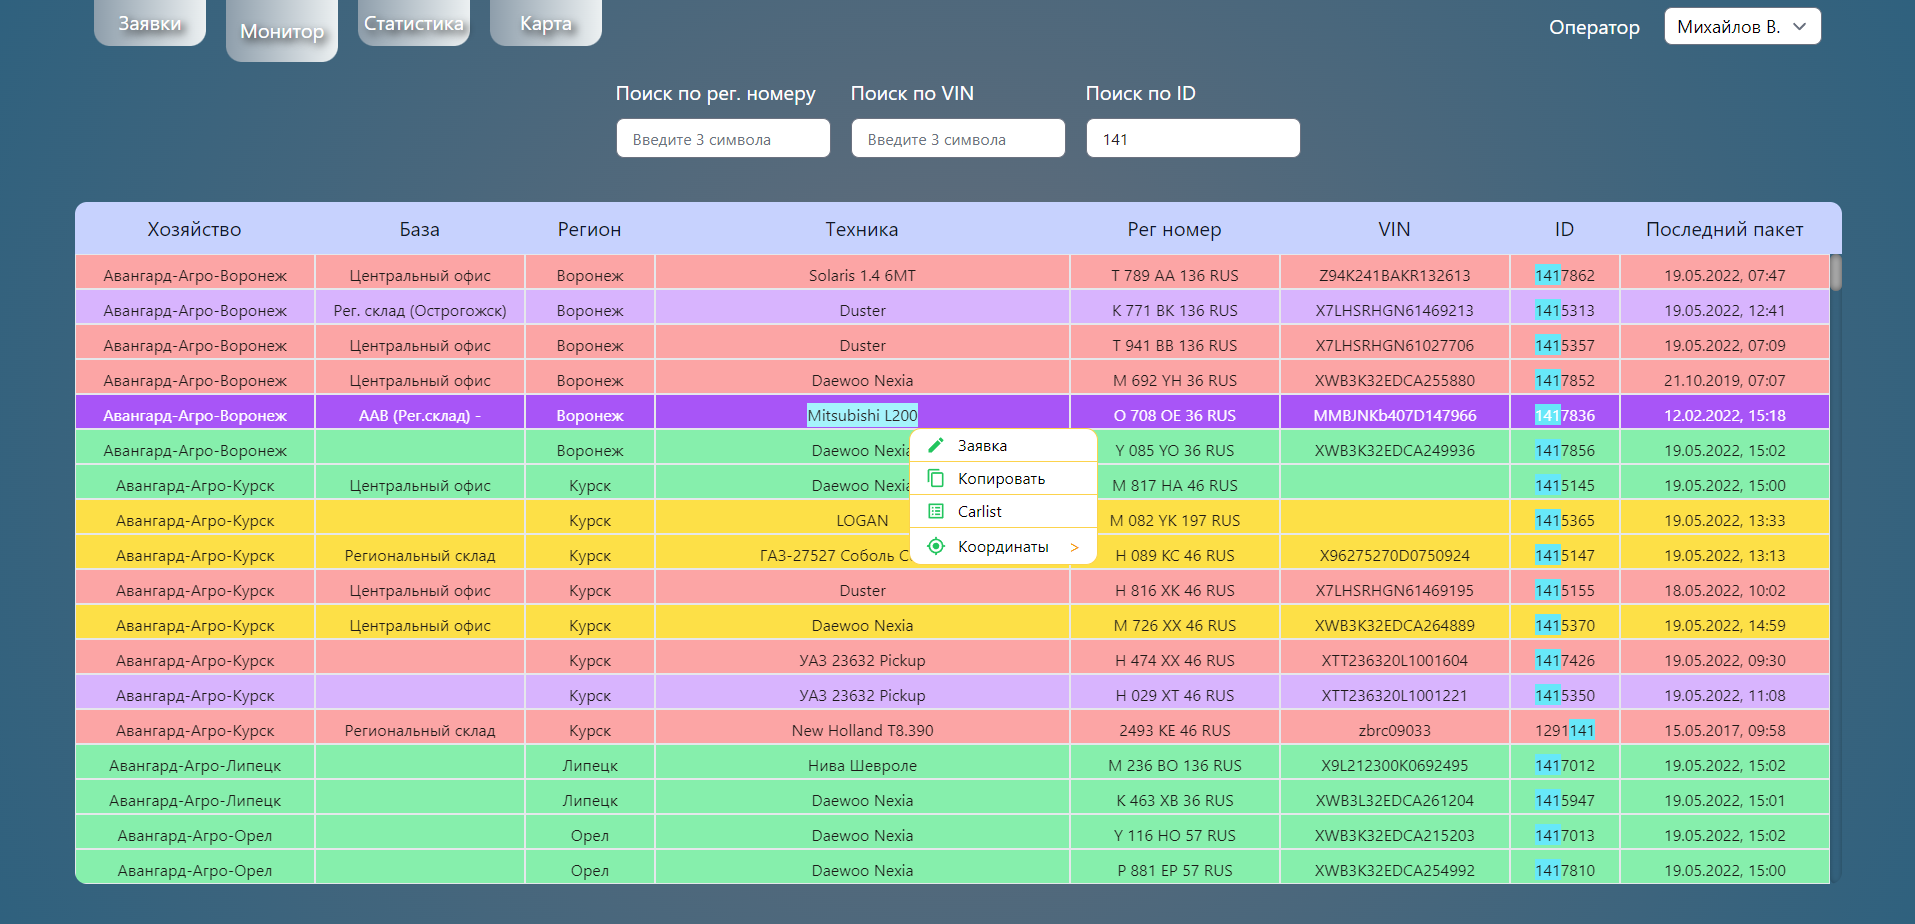Focus the Поиск по VIN search field

pos(957,138)
